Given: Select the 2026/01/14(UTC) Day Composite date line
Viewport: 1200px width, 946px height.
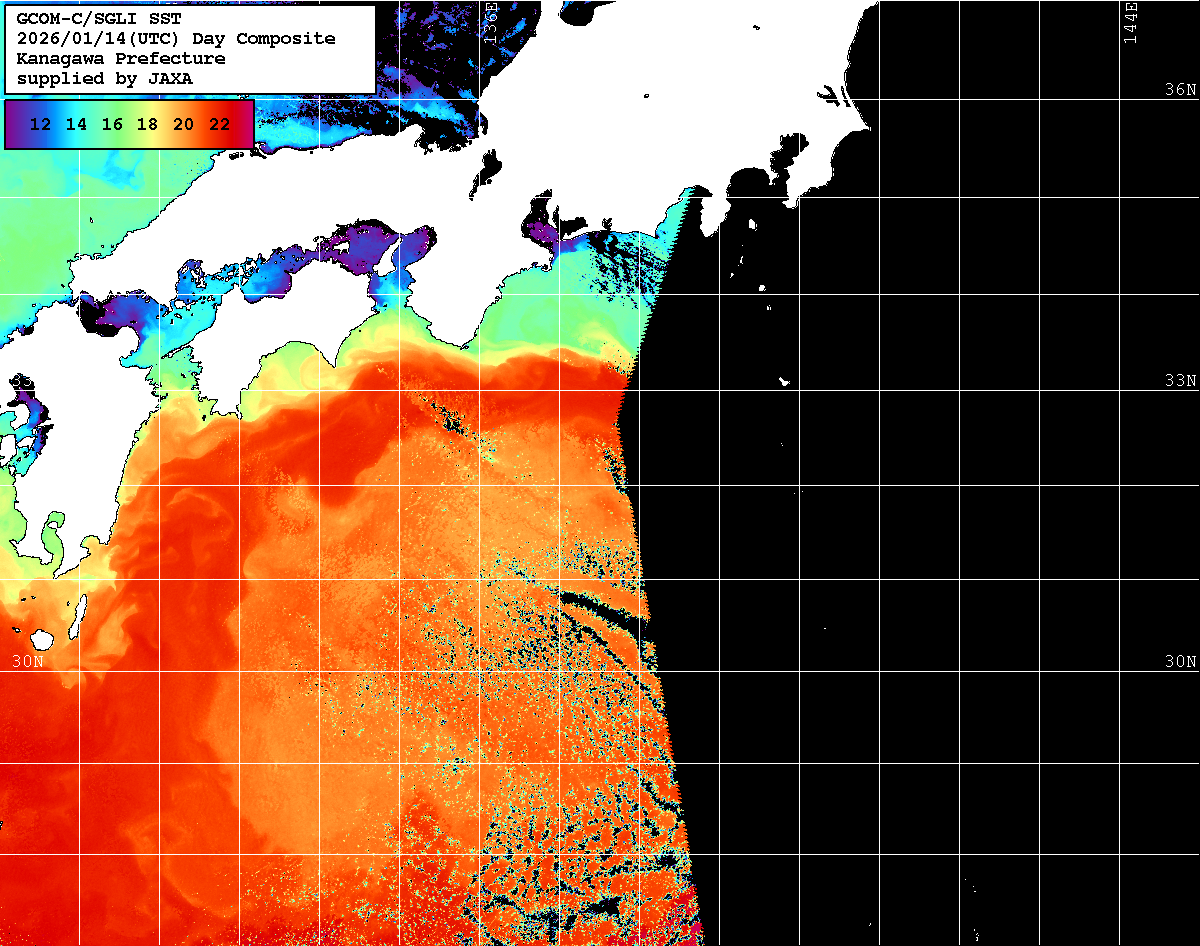Looking at the screenshot, I should 176,39.
